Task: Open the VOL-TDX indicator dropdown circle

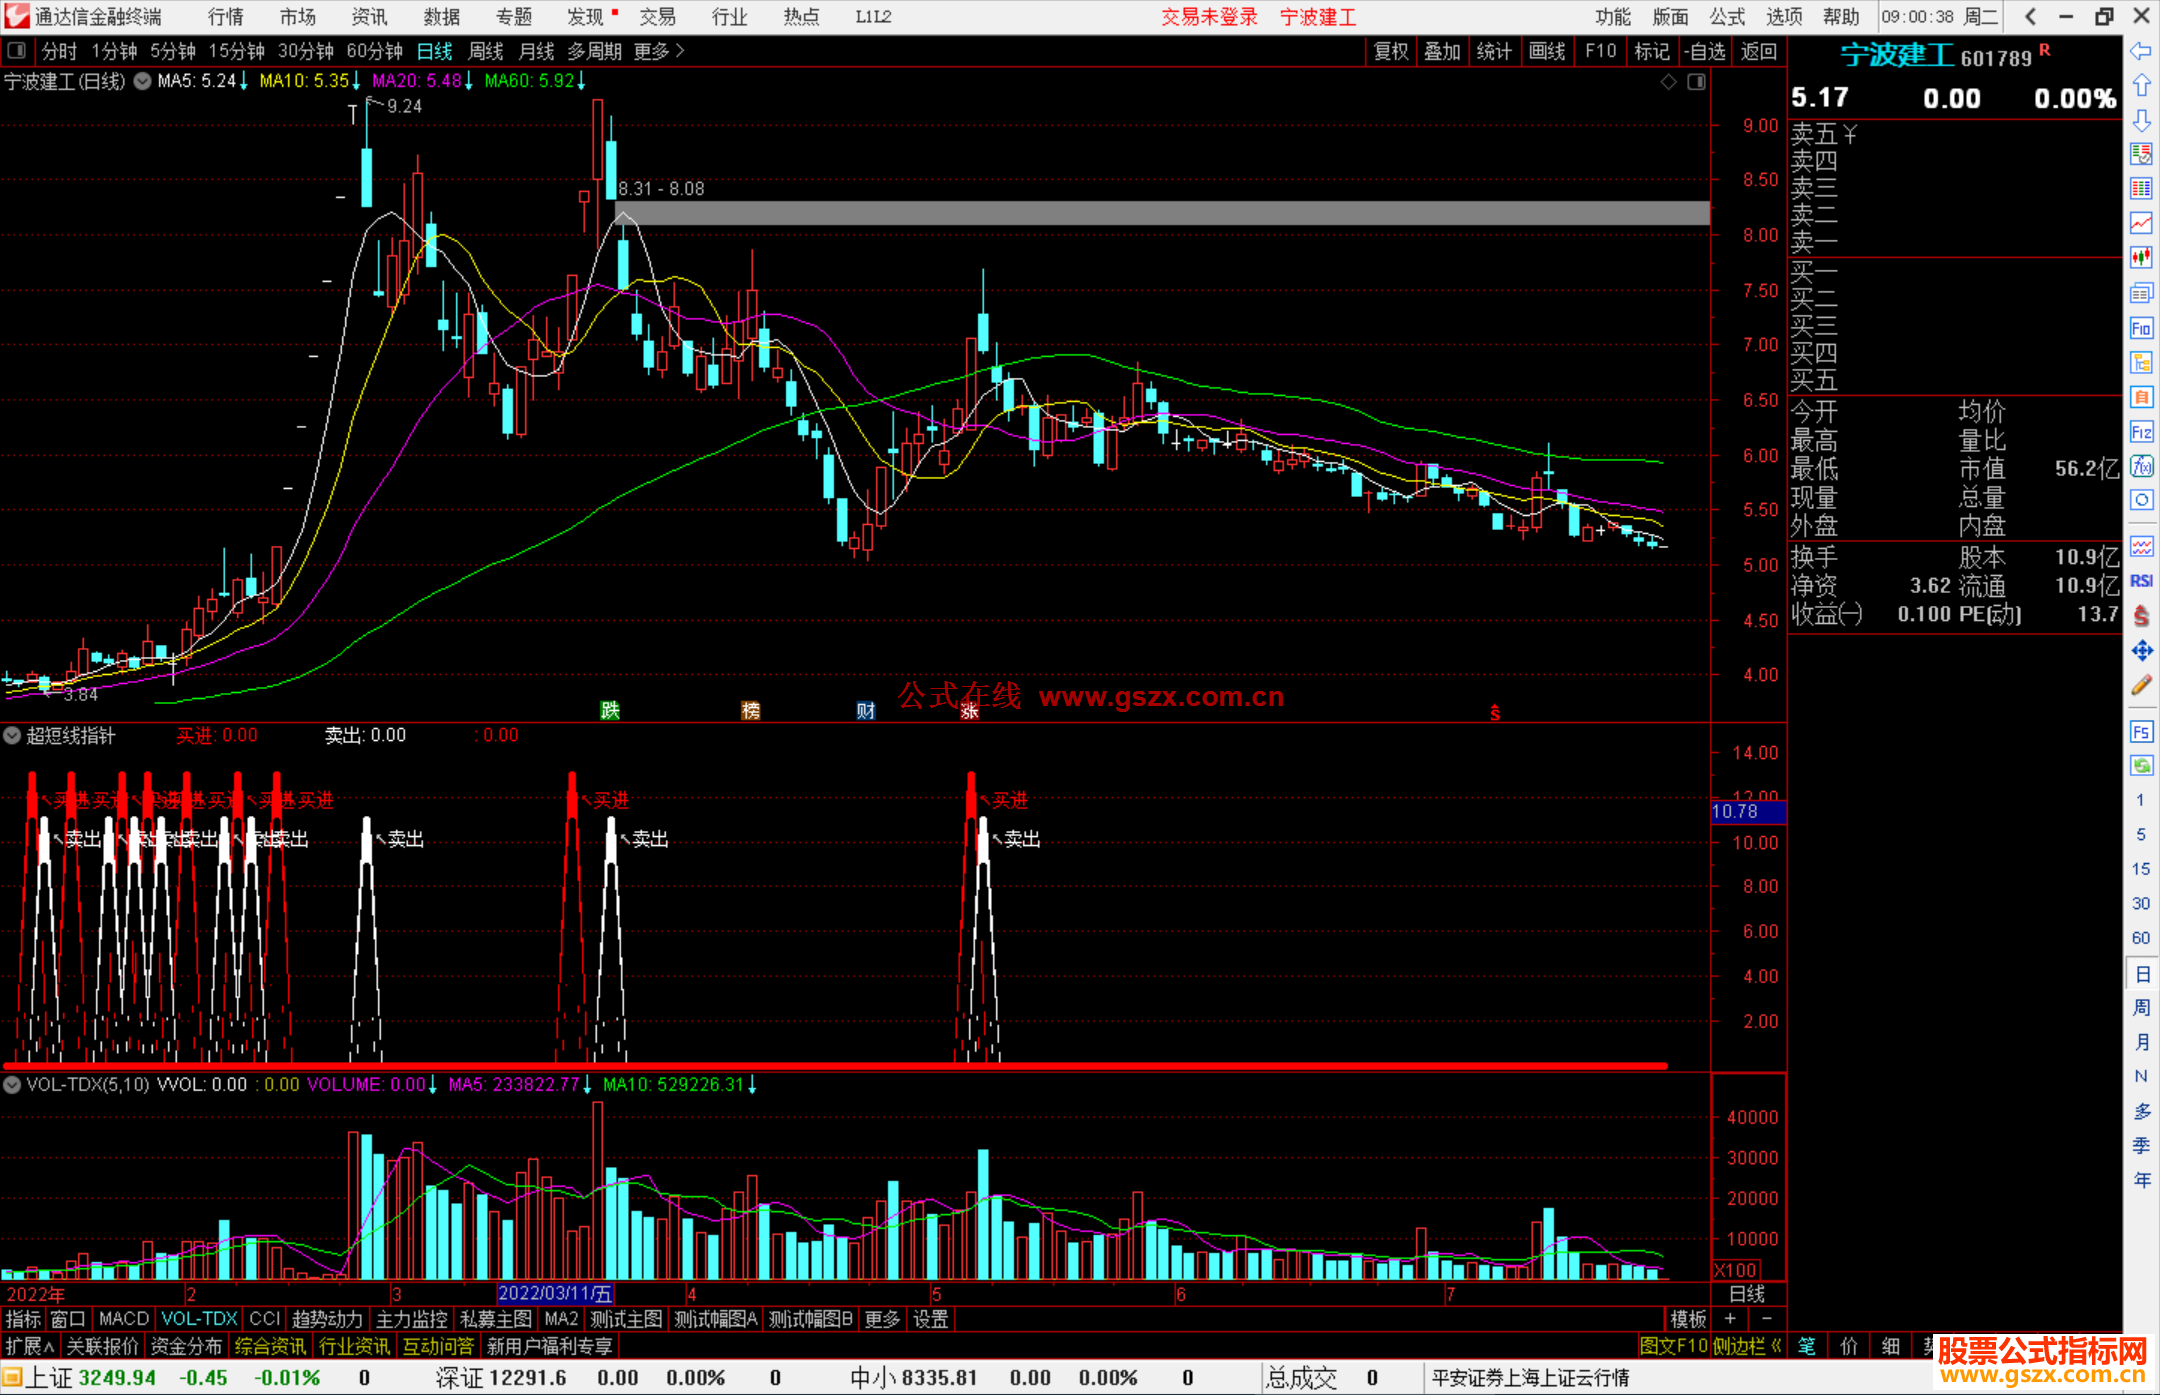Action: 12,1085
